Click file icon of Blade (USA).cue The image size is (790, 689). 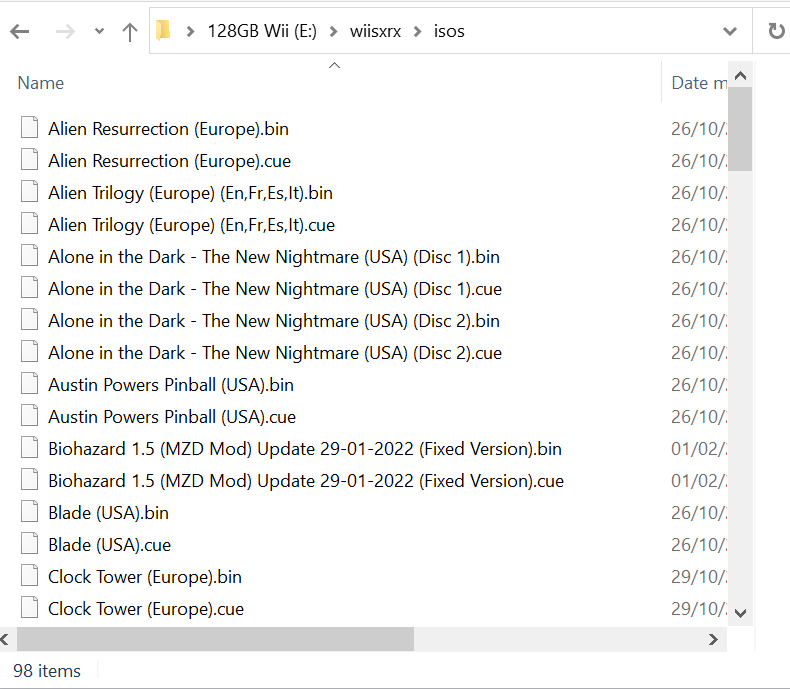29,542
